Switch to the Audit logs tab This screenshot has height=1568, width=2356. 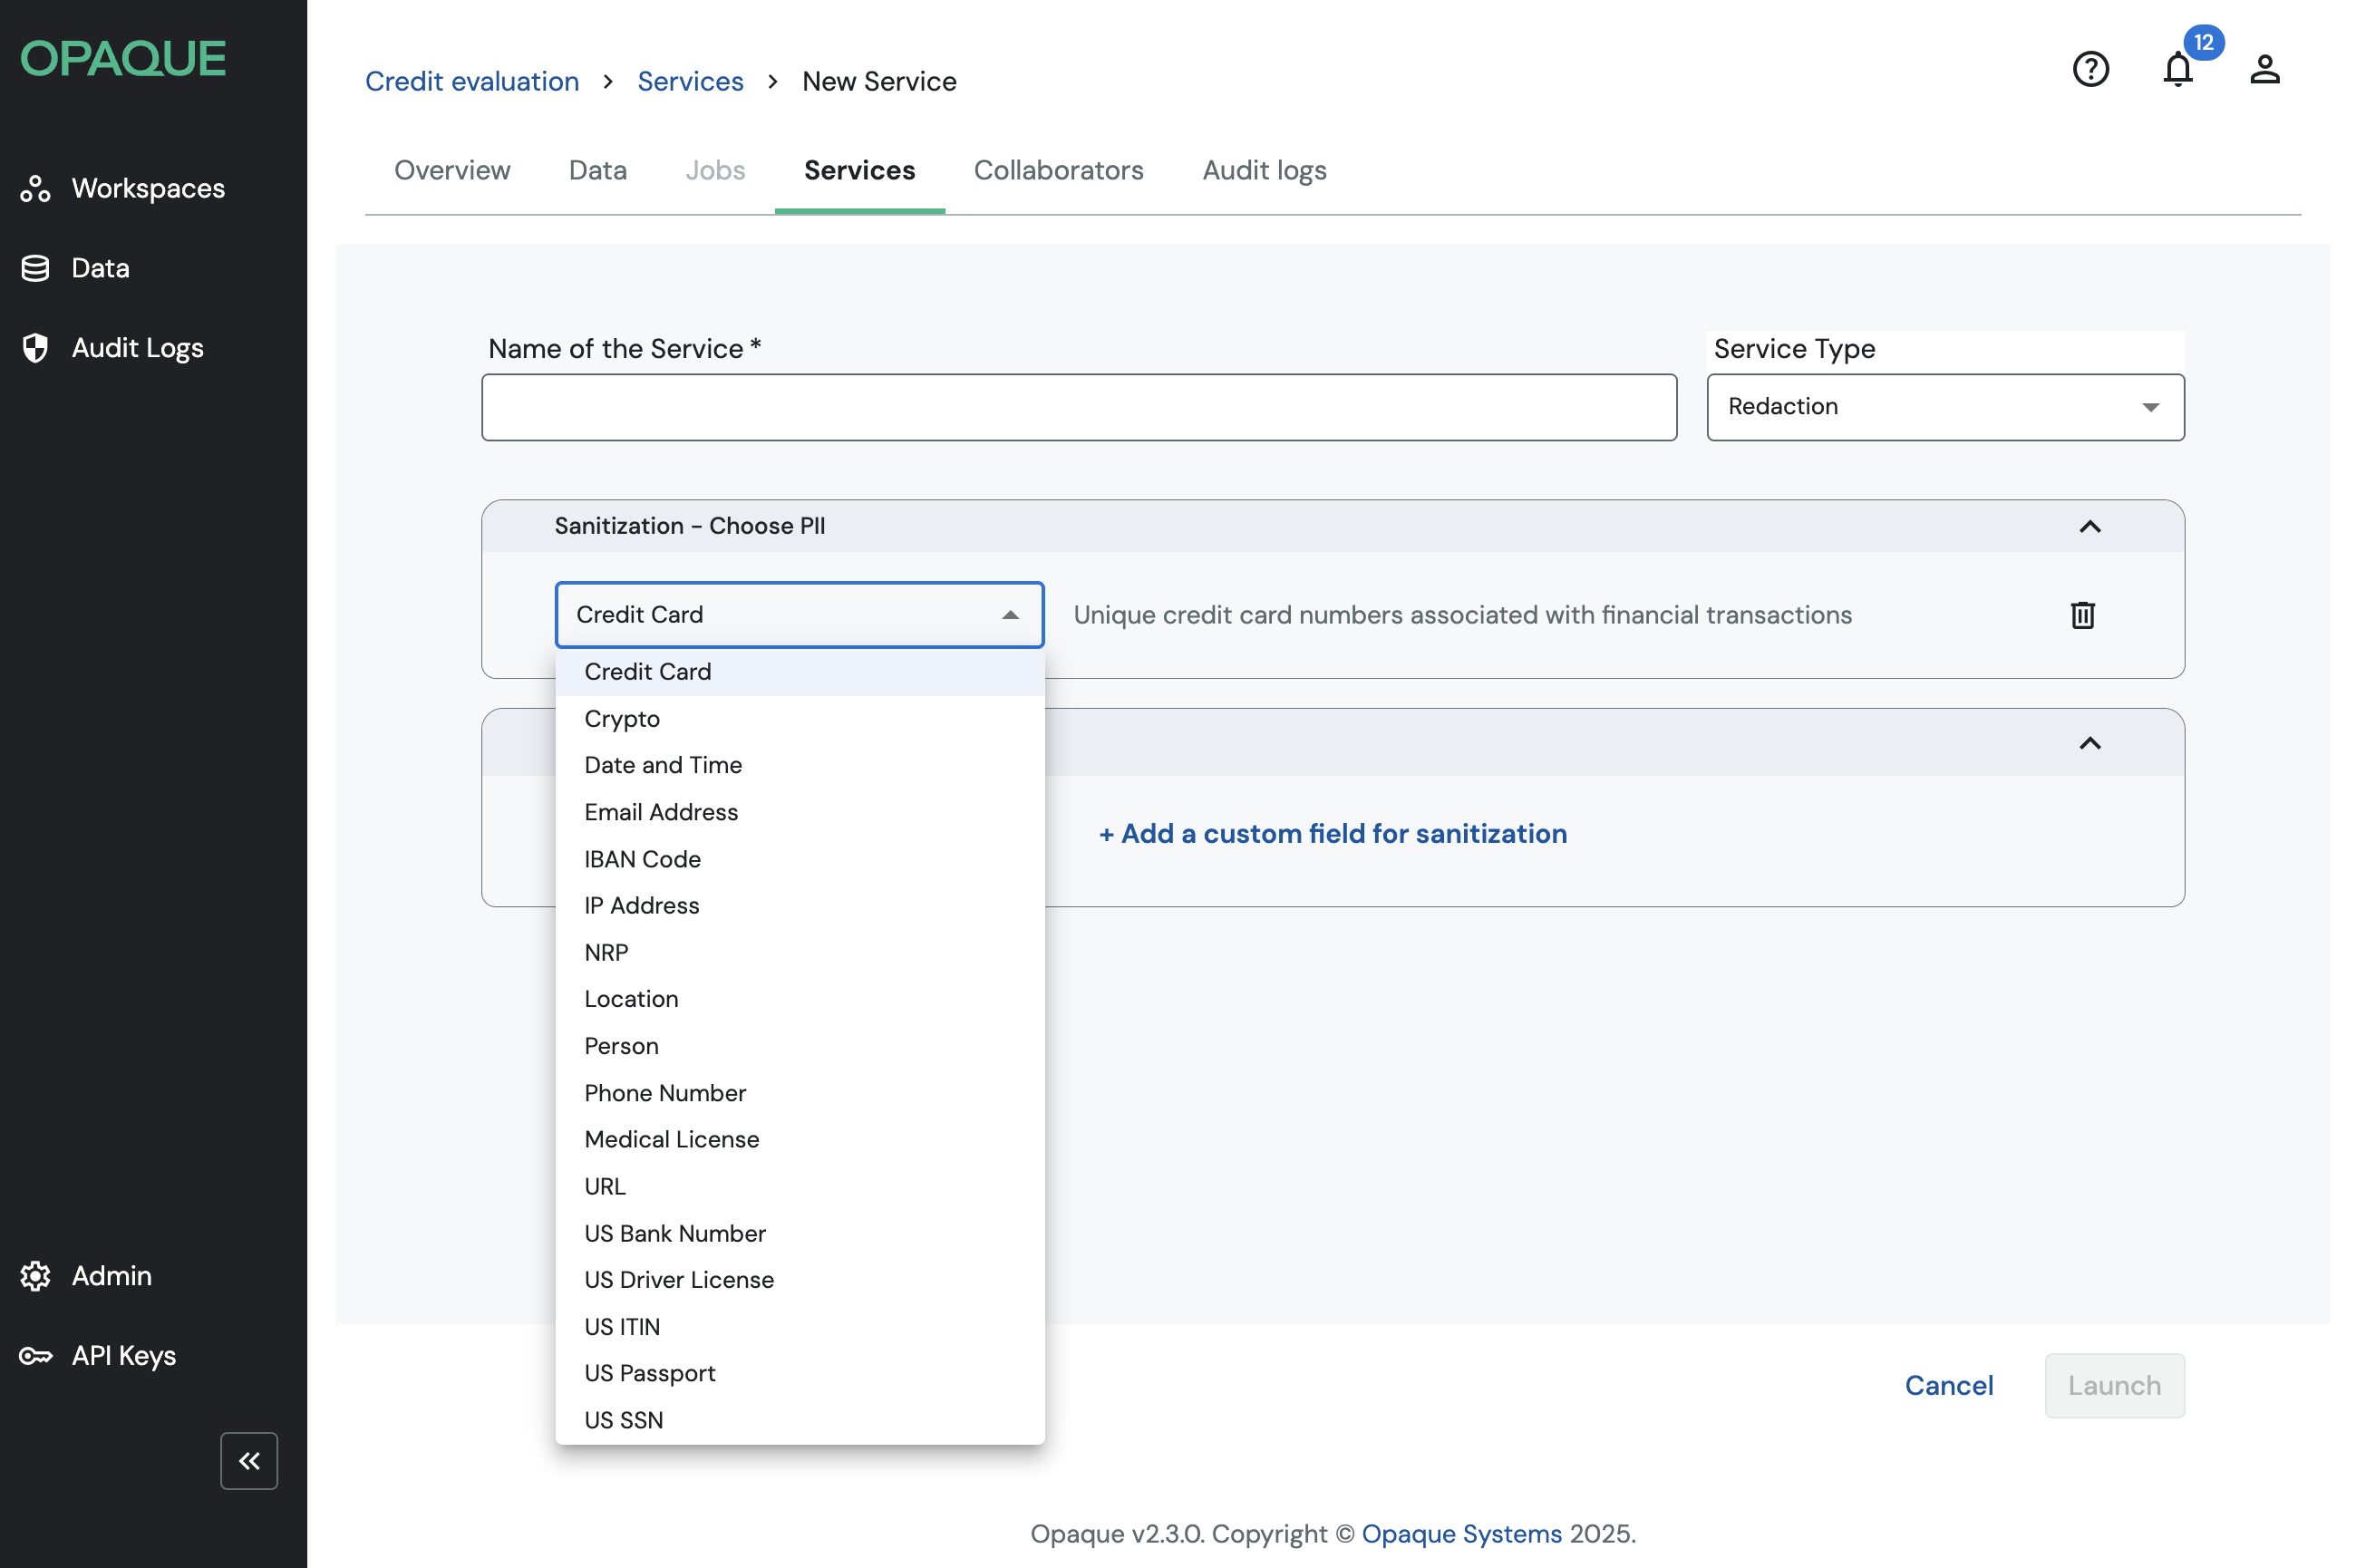pyautogui.click(x=1264, y=170)
